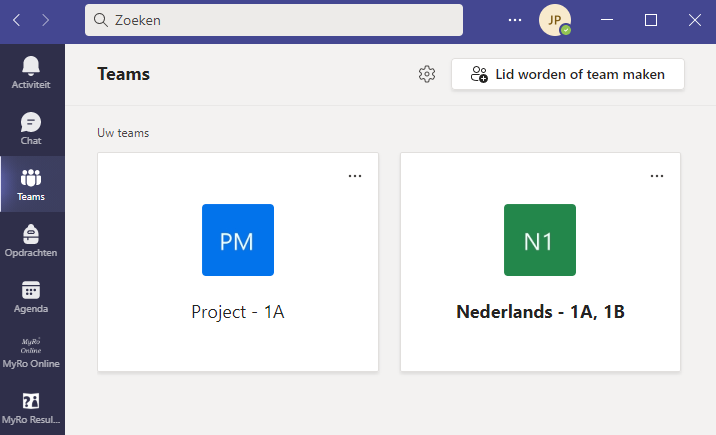Open more options for Project - 1A

(355, 175)
